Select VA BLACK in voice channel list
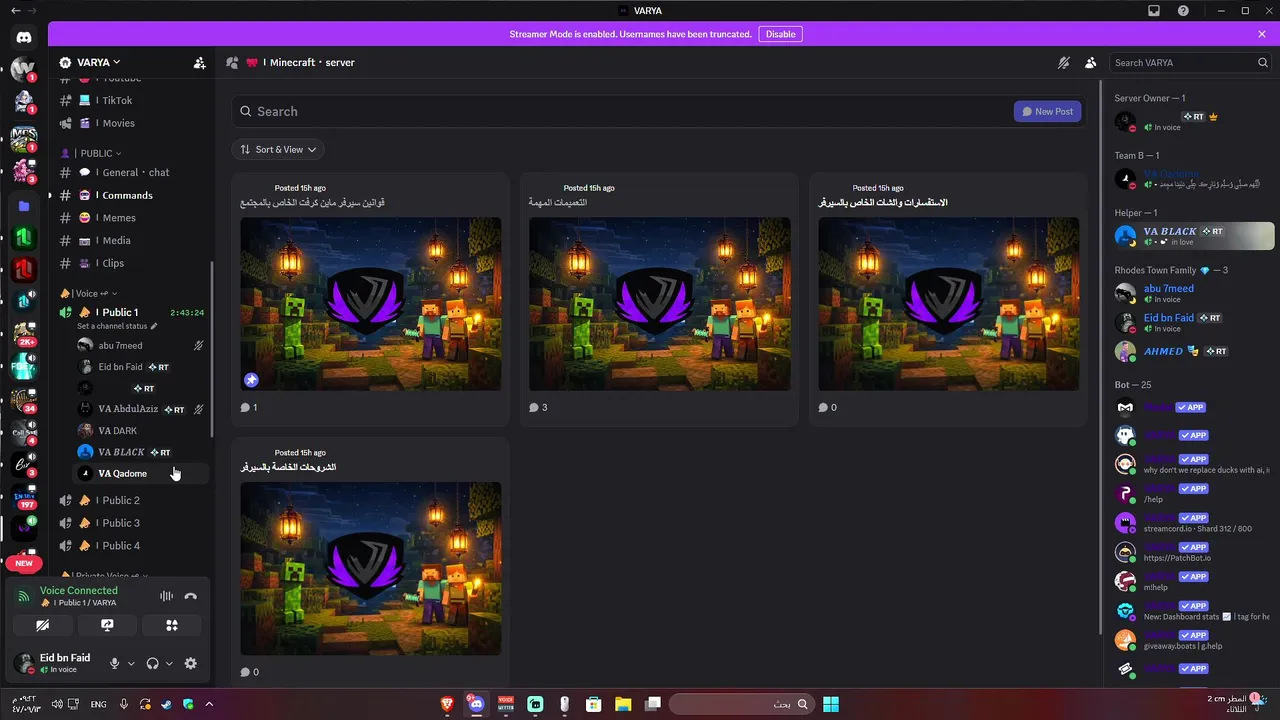The image size is (1280, 720). pos(142,452)
